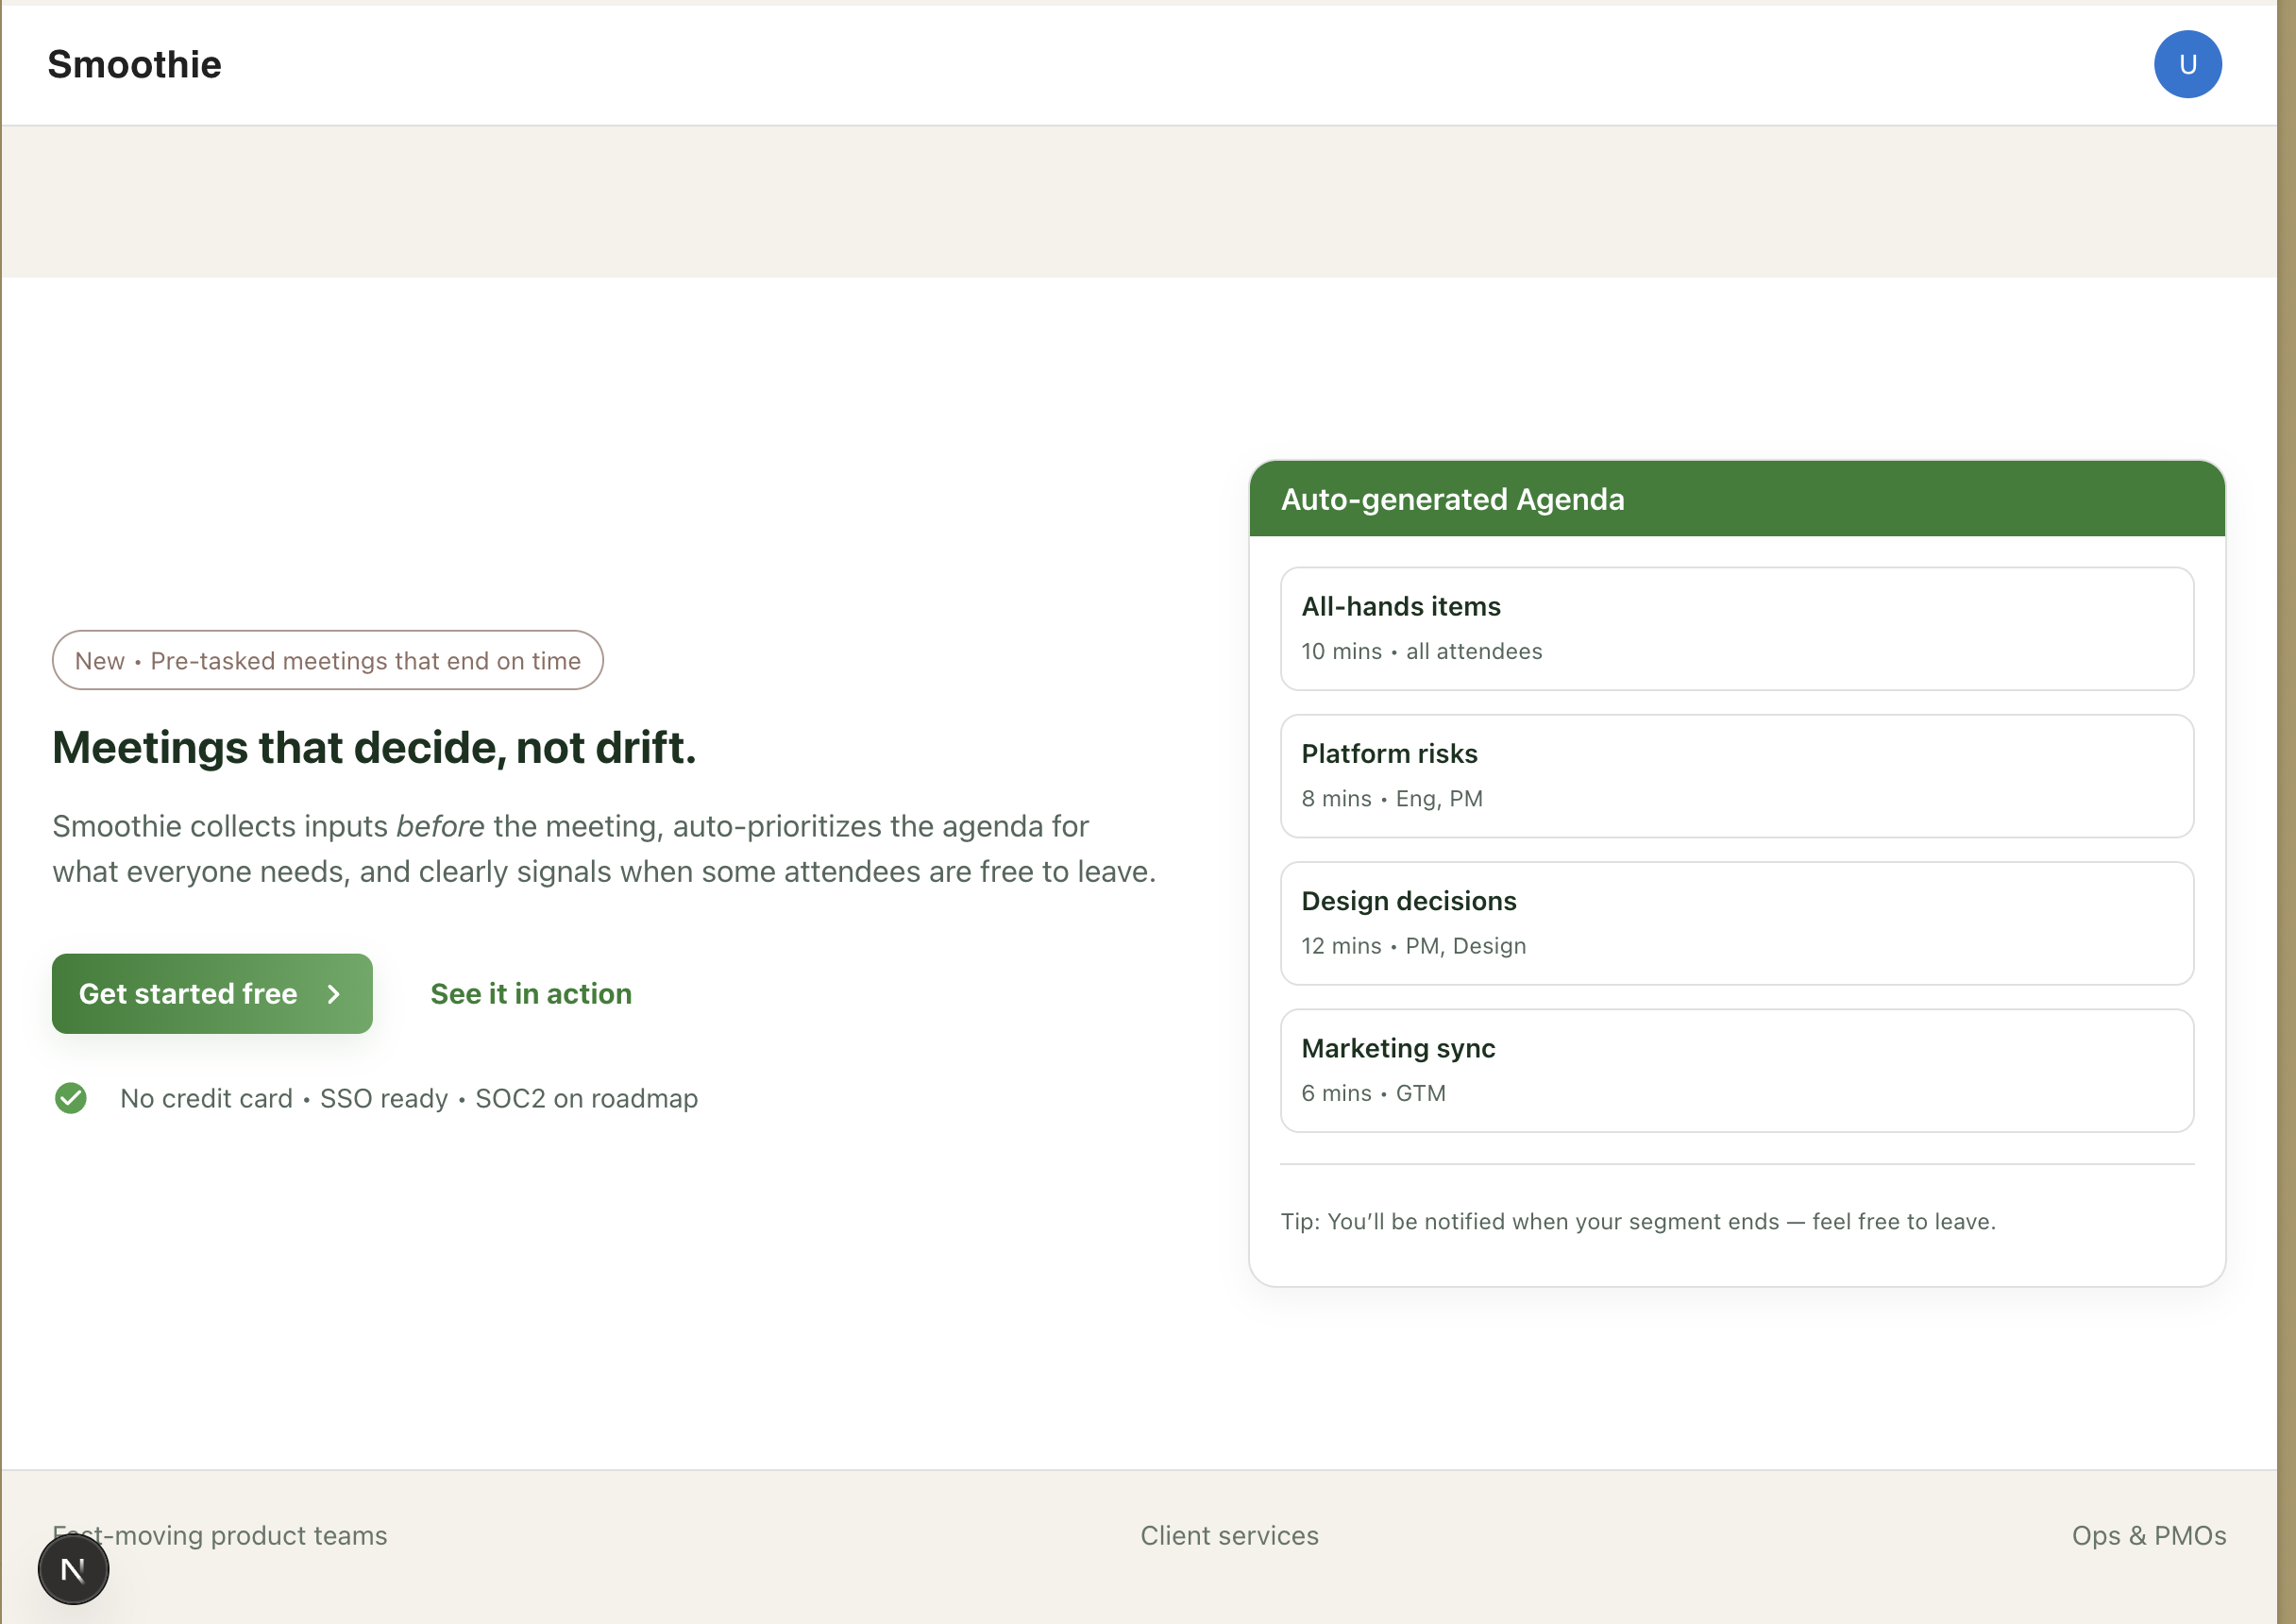Click the Smoothie logo text
The height and width of the screenshot is (1624, 2296).
[134, 65]
